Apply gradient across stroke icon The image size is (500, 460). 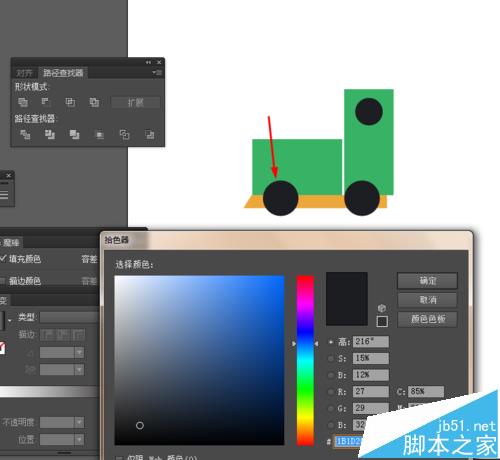[x=79, y=334]
